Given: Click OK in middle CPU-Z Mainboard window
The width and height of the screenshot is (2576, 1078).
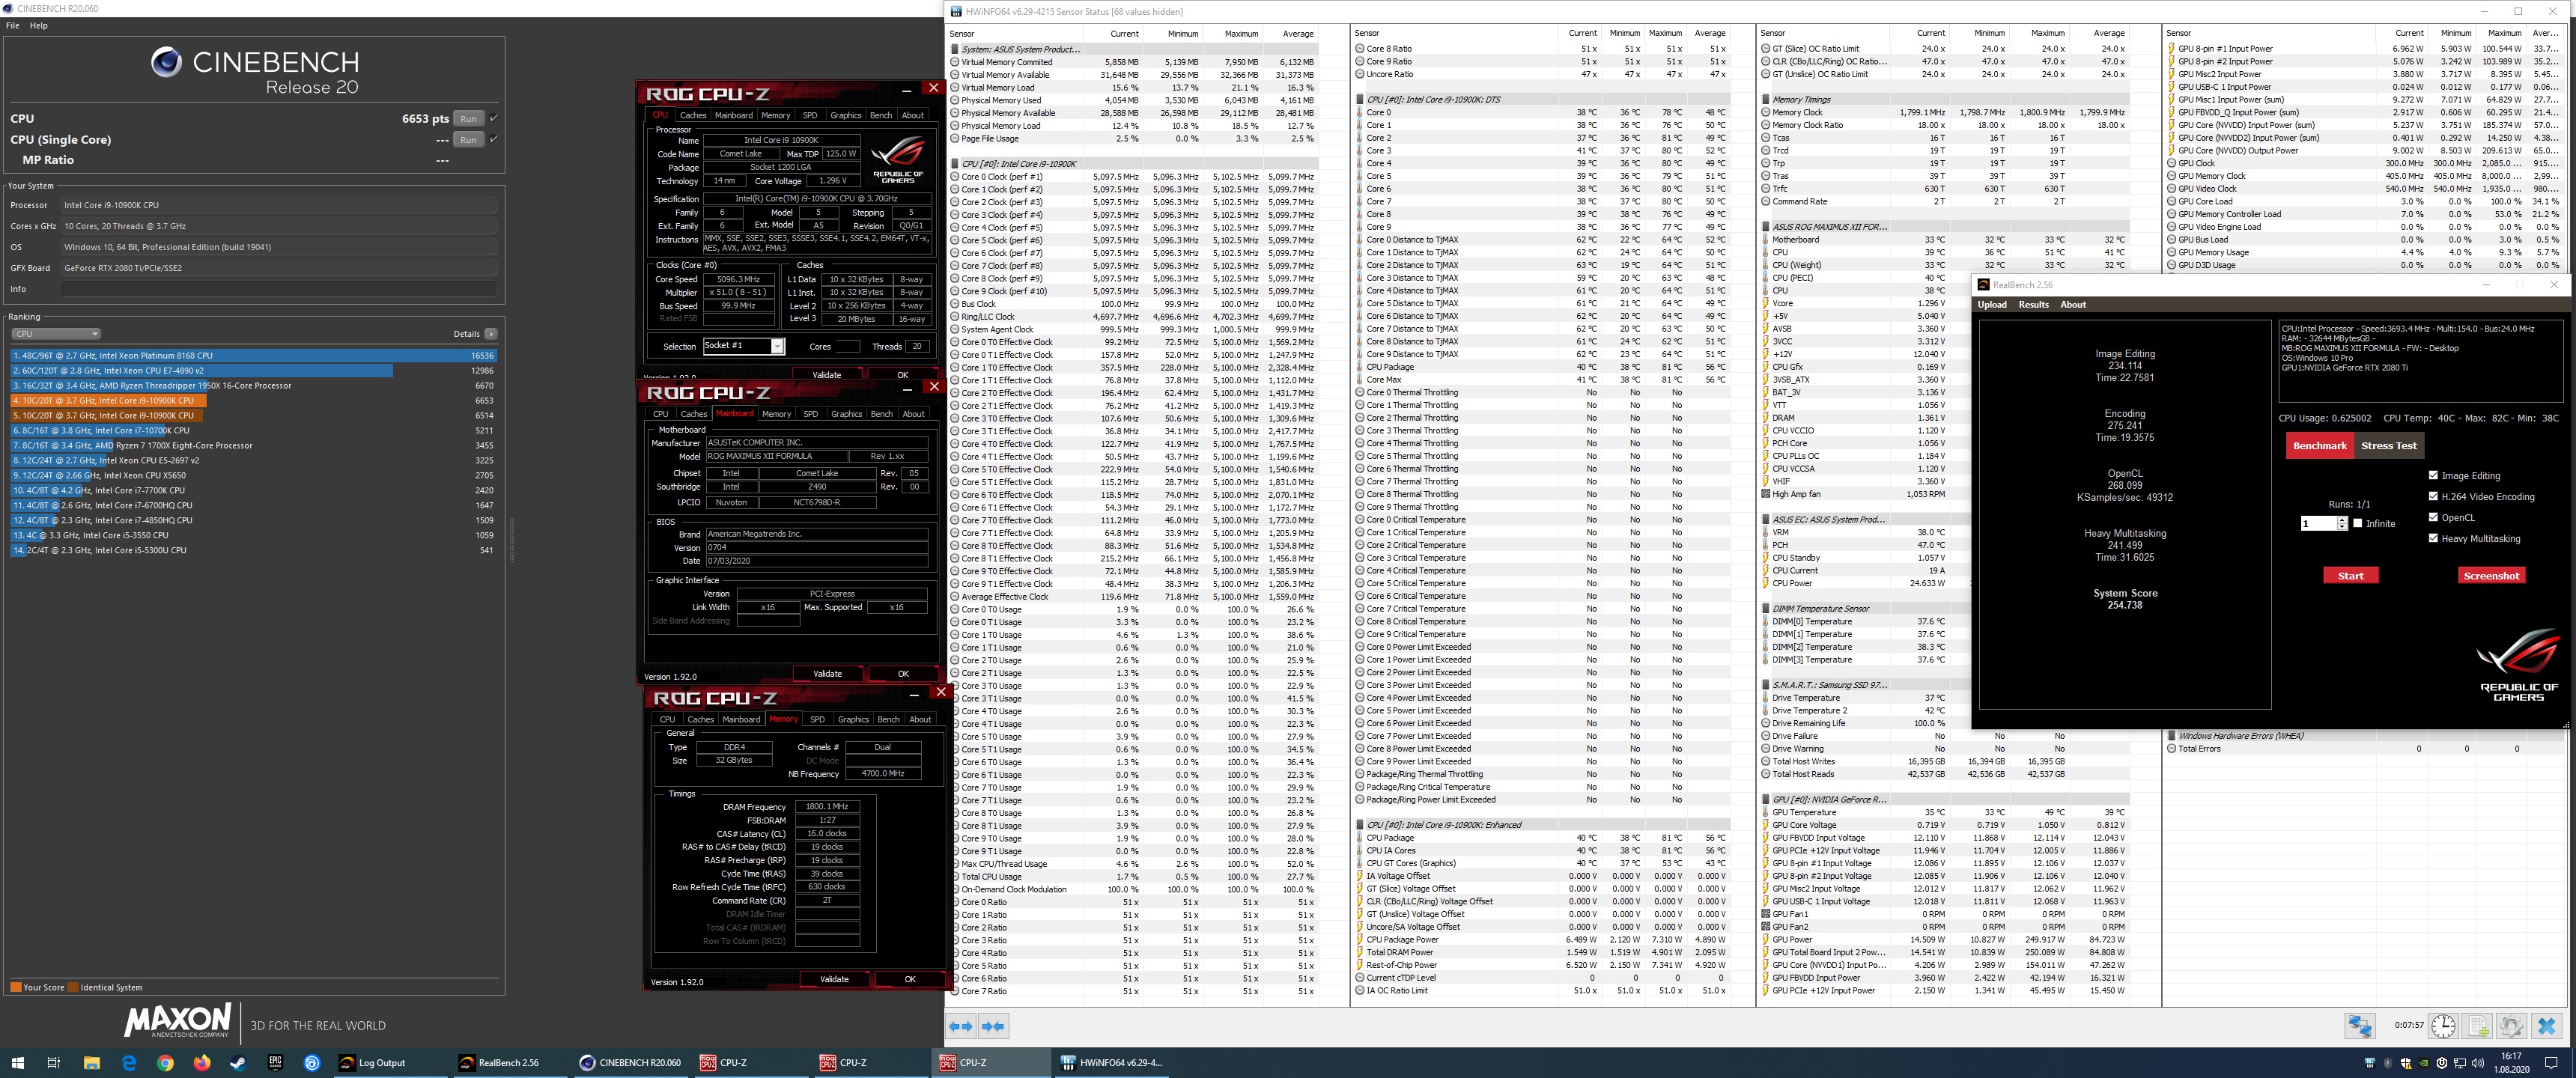Looking at the screenshot, I should click(x=903, y=674).
